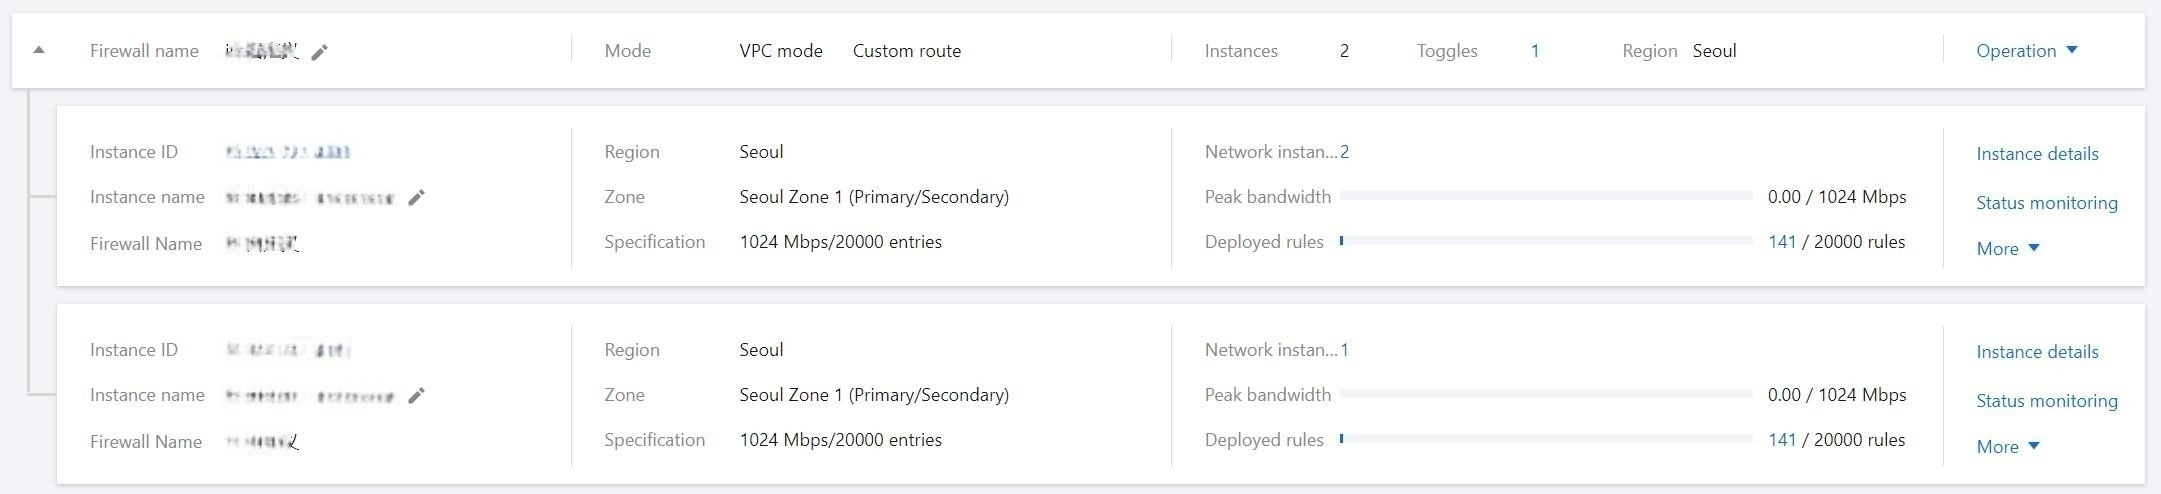This screenshot has width=2161, height=494.
Task: Open Status monitoring for second instance
Action: tap(2046, 401)
